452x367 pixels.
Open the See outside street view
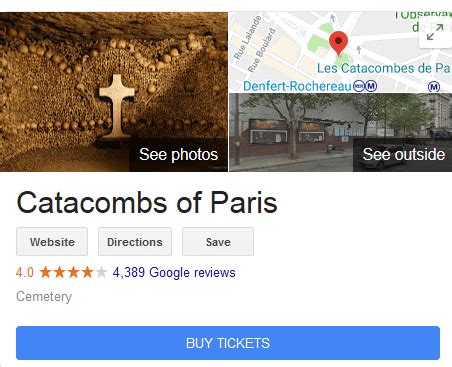click(x=403, y=155)
